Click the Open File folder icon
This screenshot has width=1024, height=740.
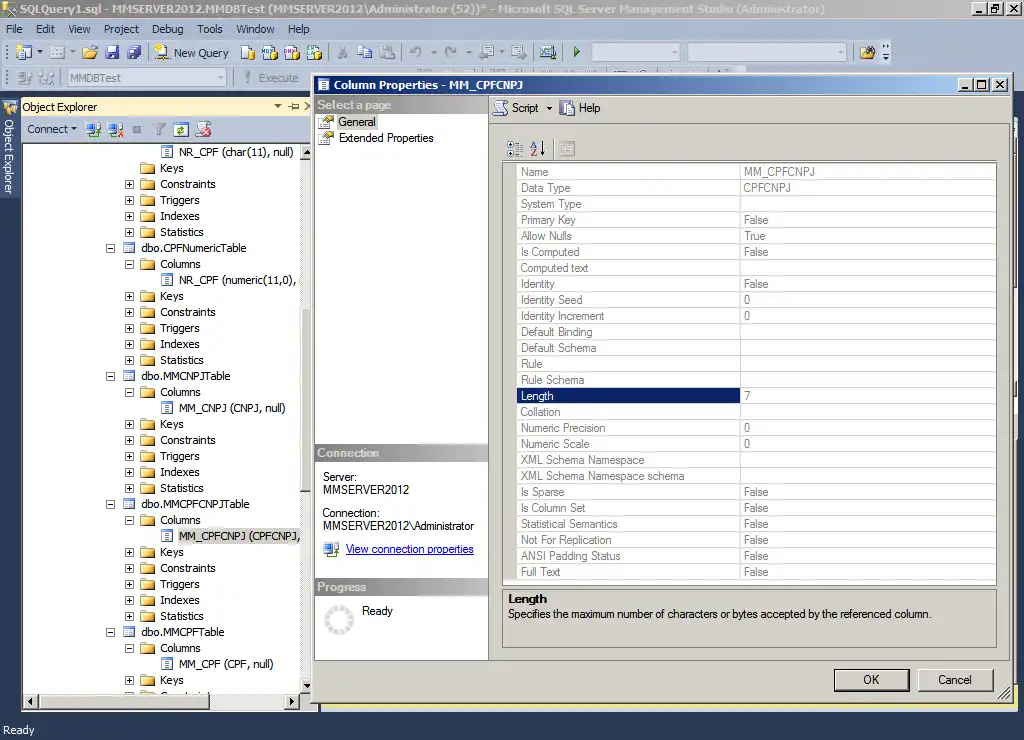click(90, 52)
